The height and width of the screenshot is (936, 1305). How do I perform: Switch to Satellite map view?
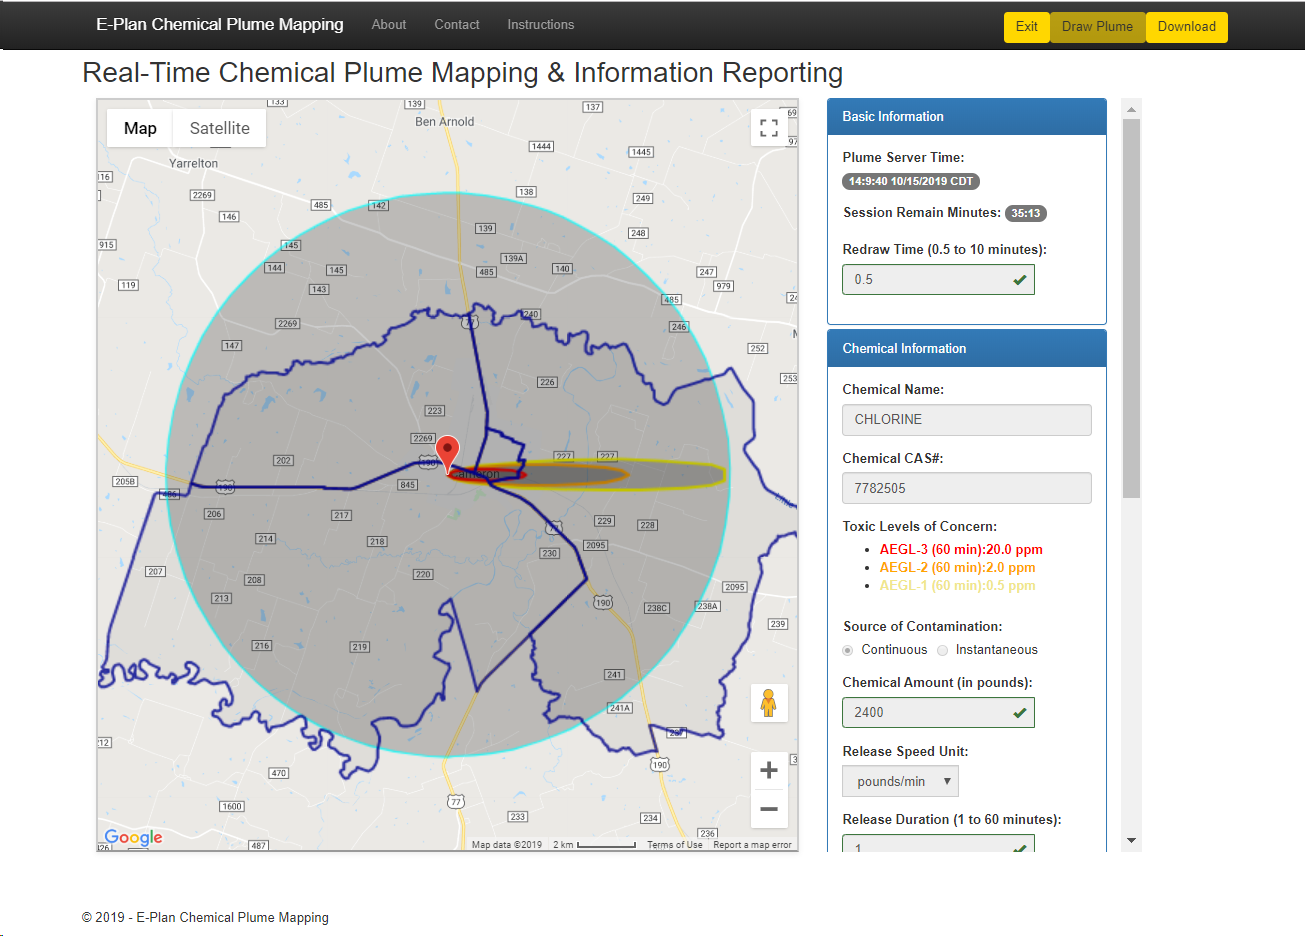(219, 128)
